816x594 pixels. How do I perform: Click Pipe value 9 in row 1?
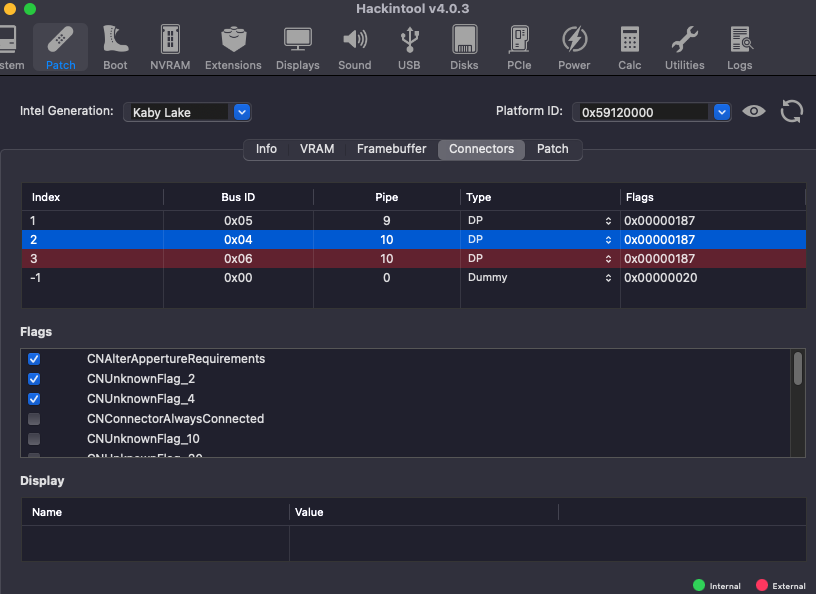pos(387,221)
